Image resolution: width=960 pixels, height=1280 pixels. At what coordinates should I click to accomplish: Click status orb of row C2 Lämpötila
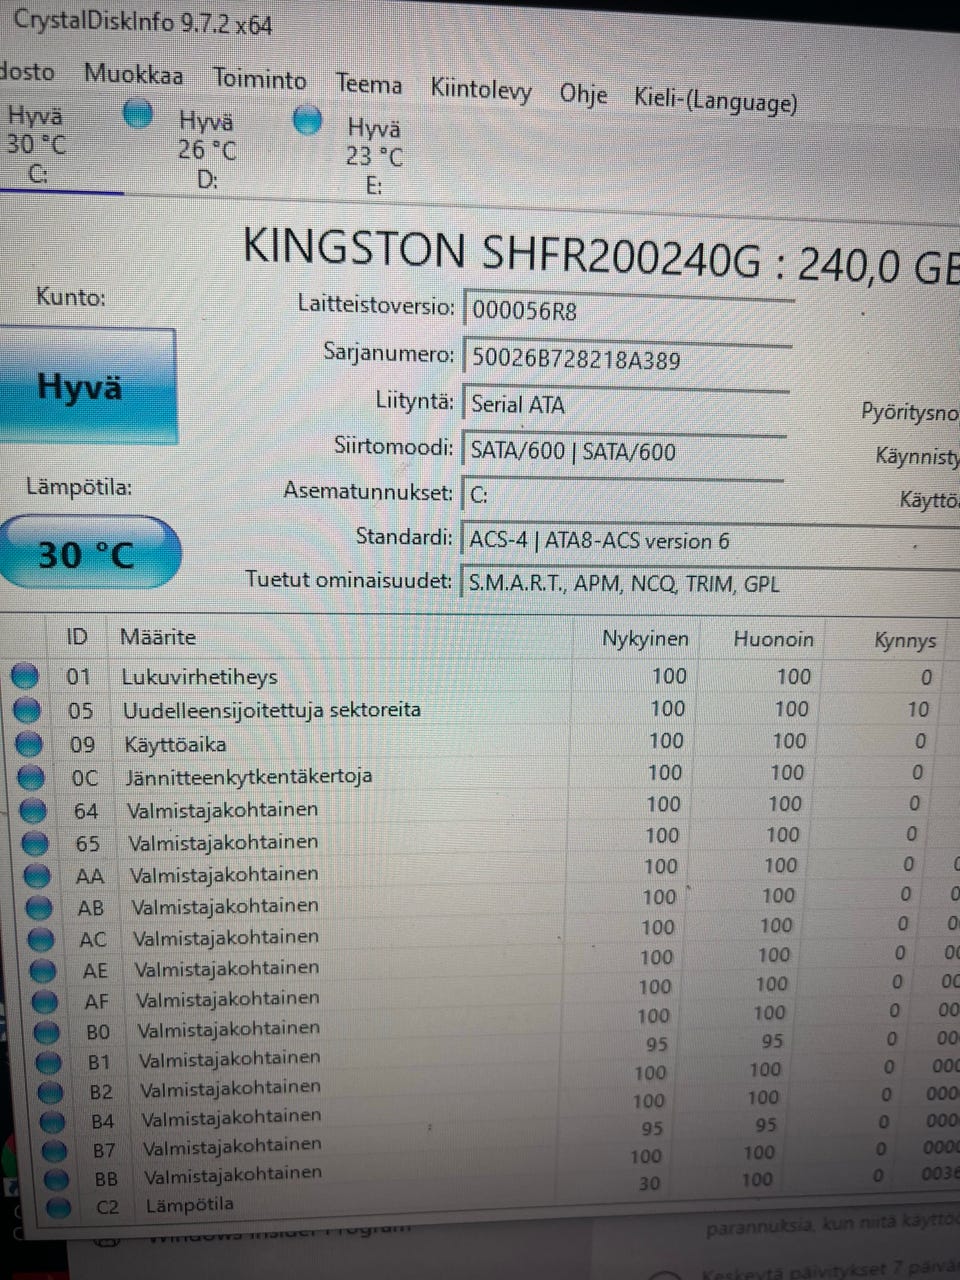tap(59, 1207)
